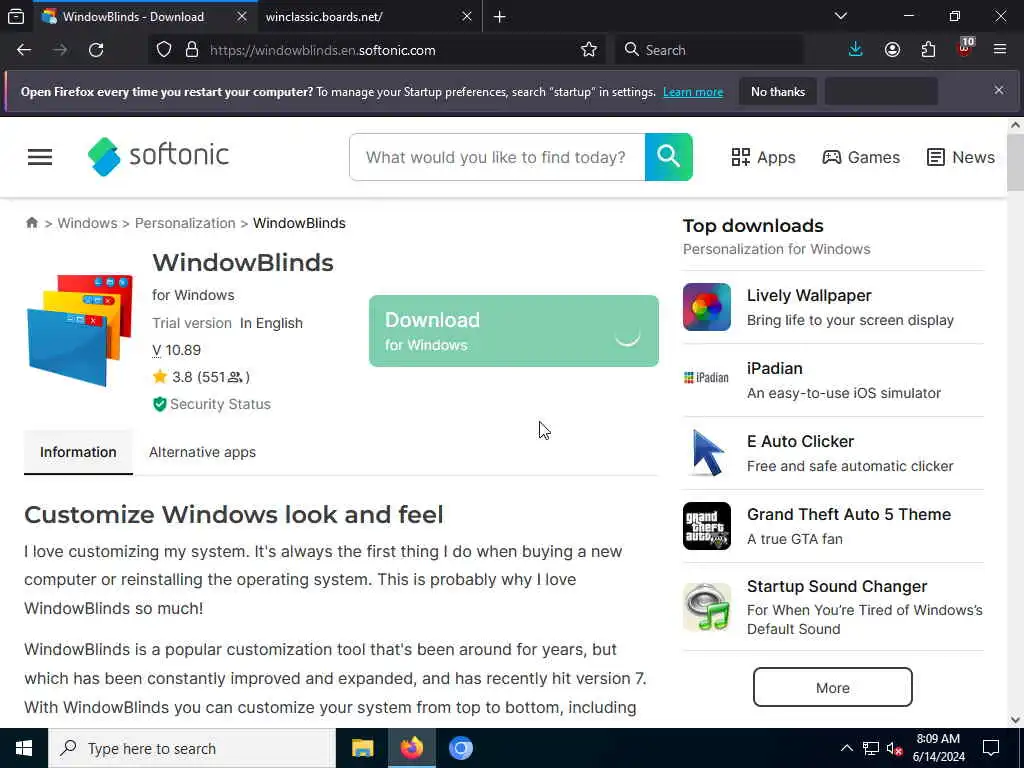Click the Softonic logo
1024x768 pixels.
158,156
